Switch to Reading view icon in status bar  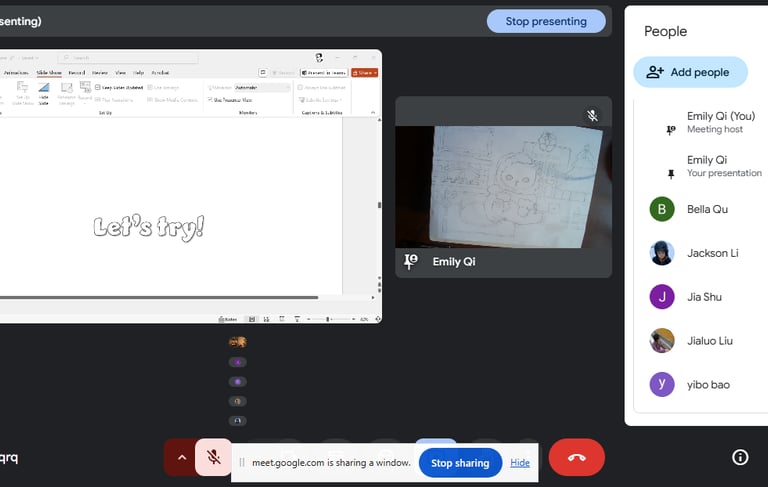click(282, 319)
